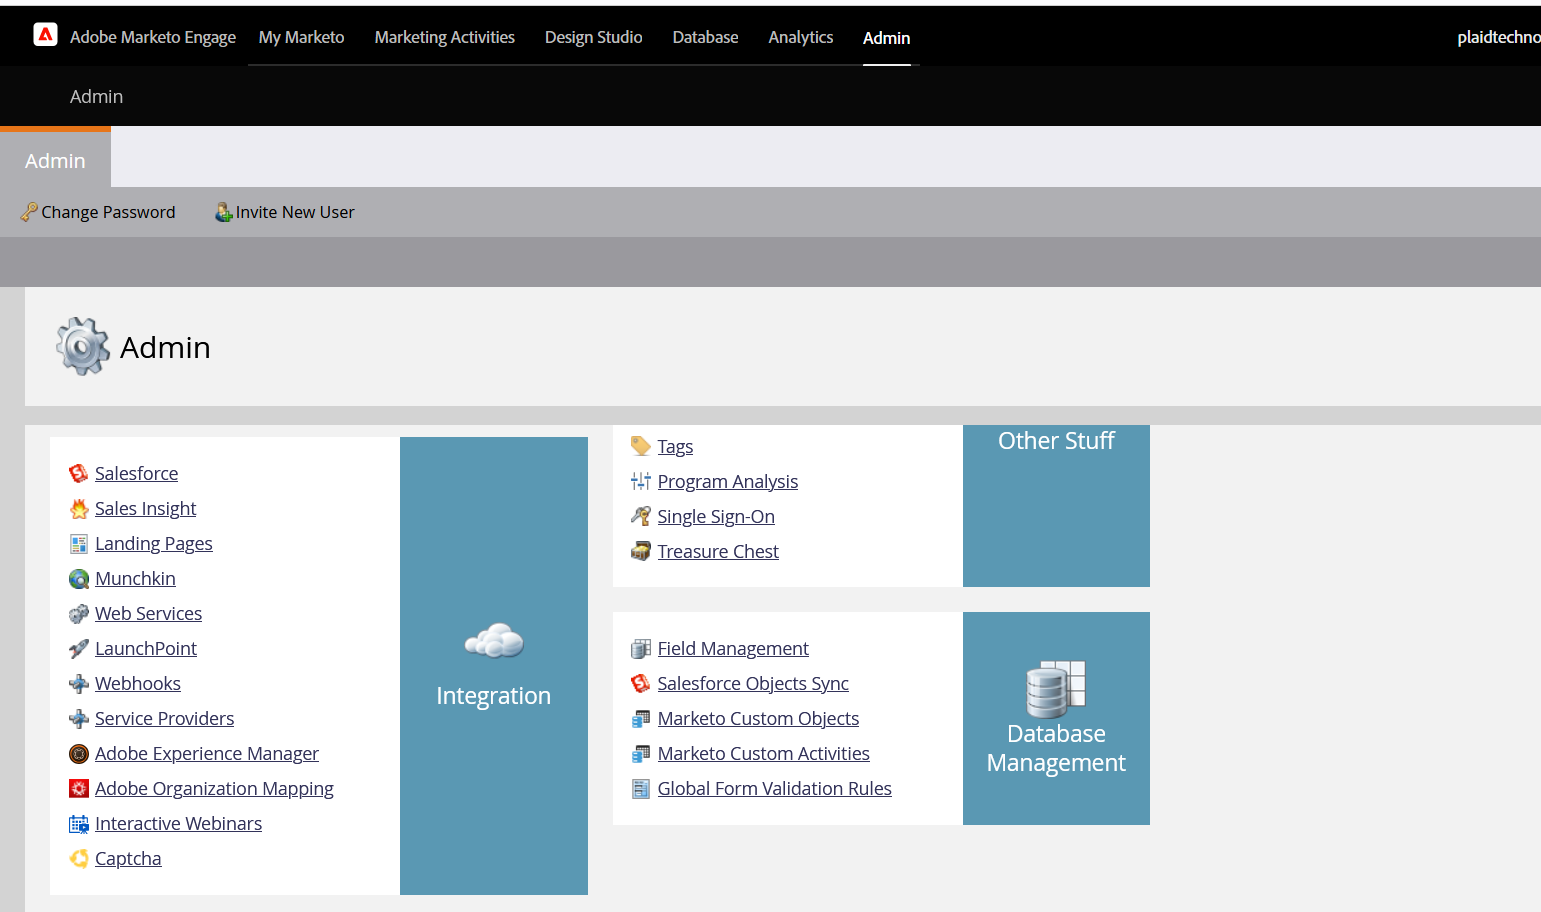The height and width of the screenshot is (912, 1541).
Task: Click the Adobe Experience Manager icon
Action: (79, 753)
